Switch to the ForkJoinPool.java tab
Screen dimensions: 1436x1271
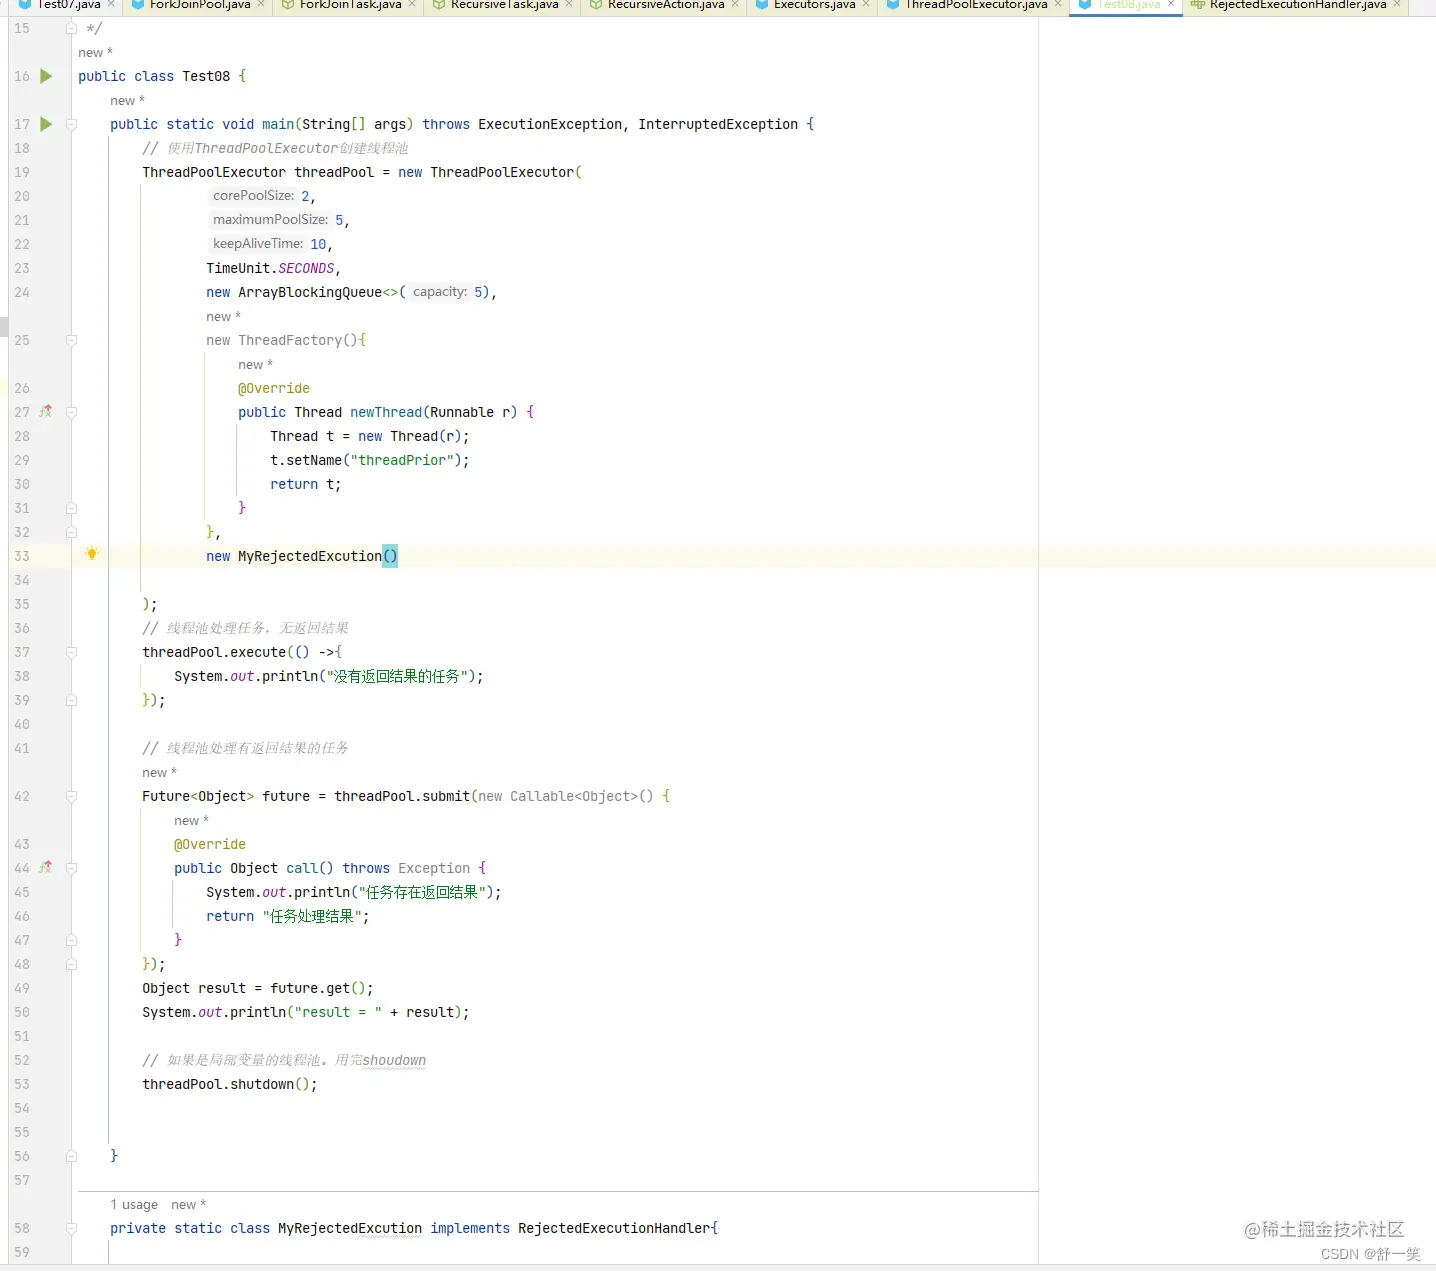[x=200, y=5]
